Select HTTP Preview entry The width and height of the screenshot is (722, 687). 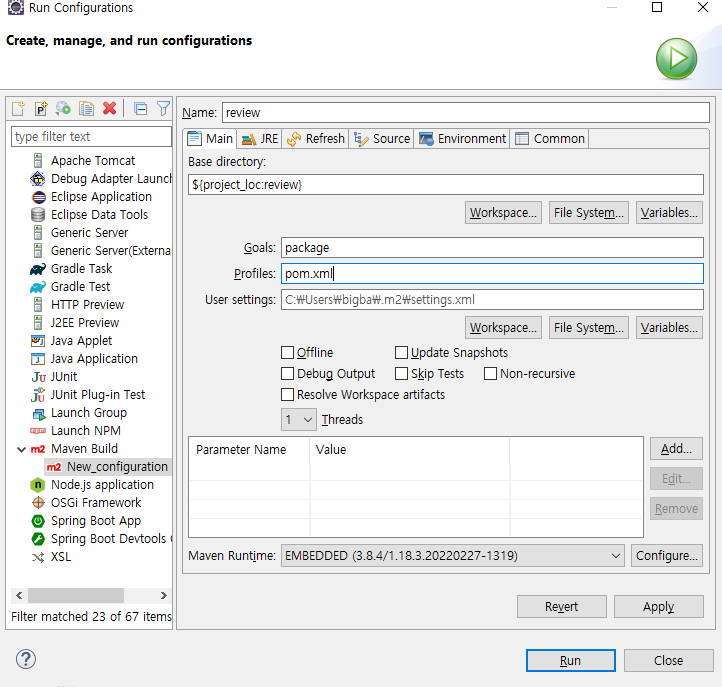78,305
